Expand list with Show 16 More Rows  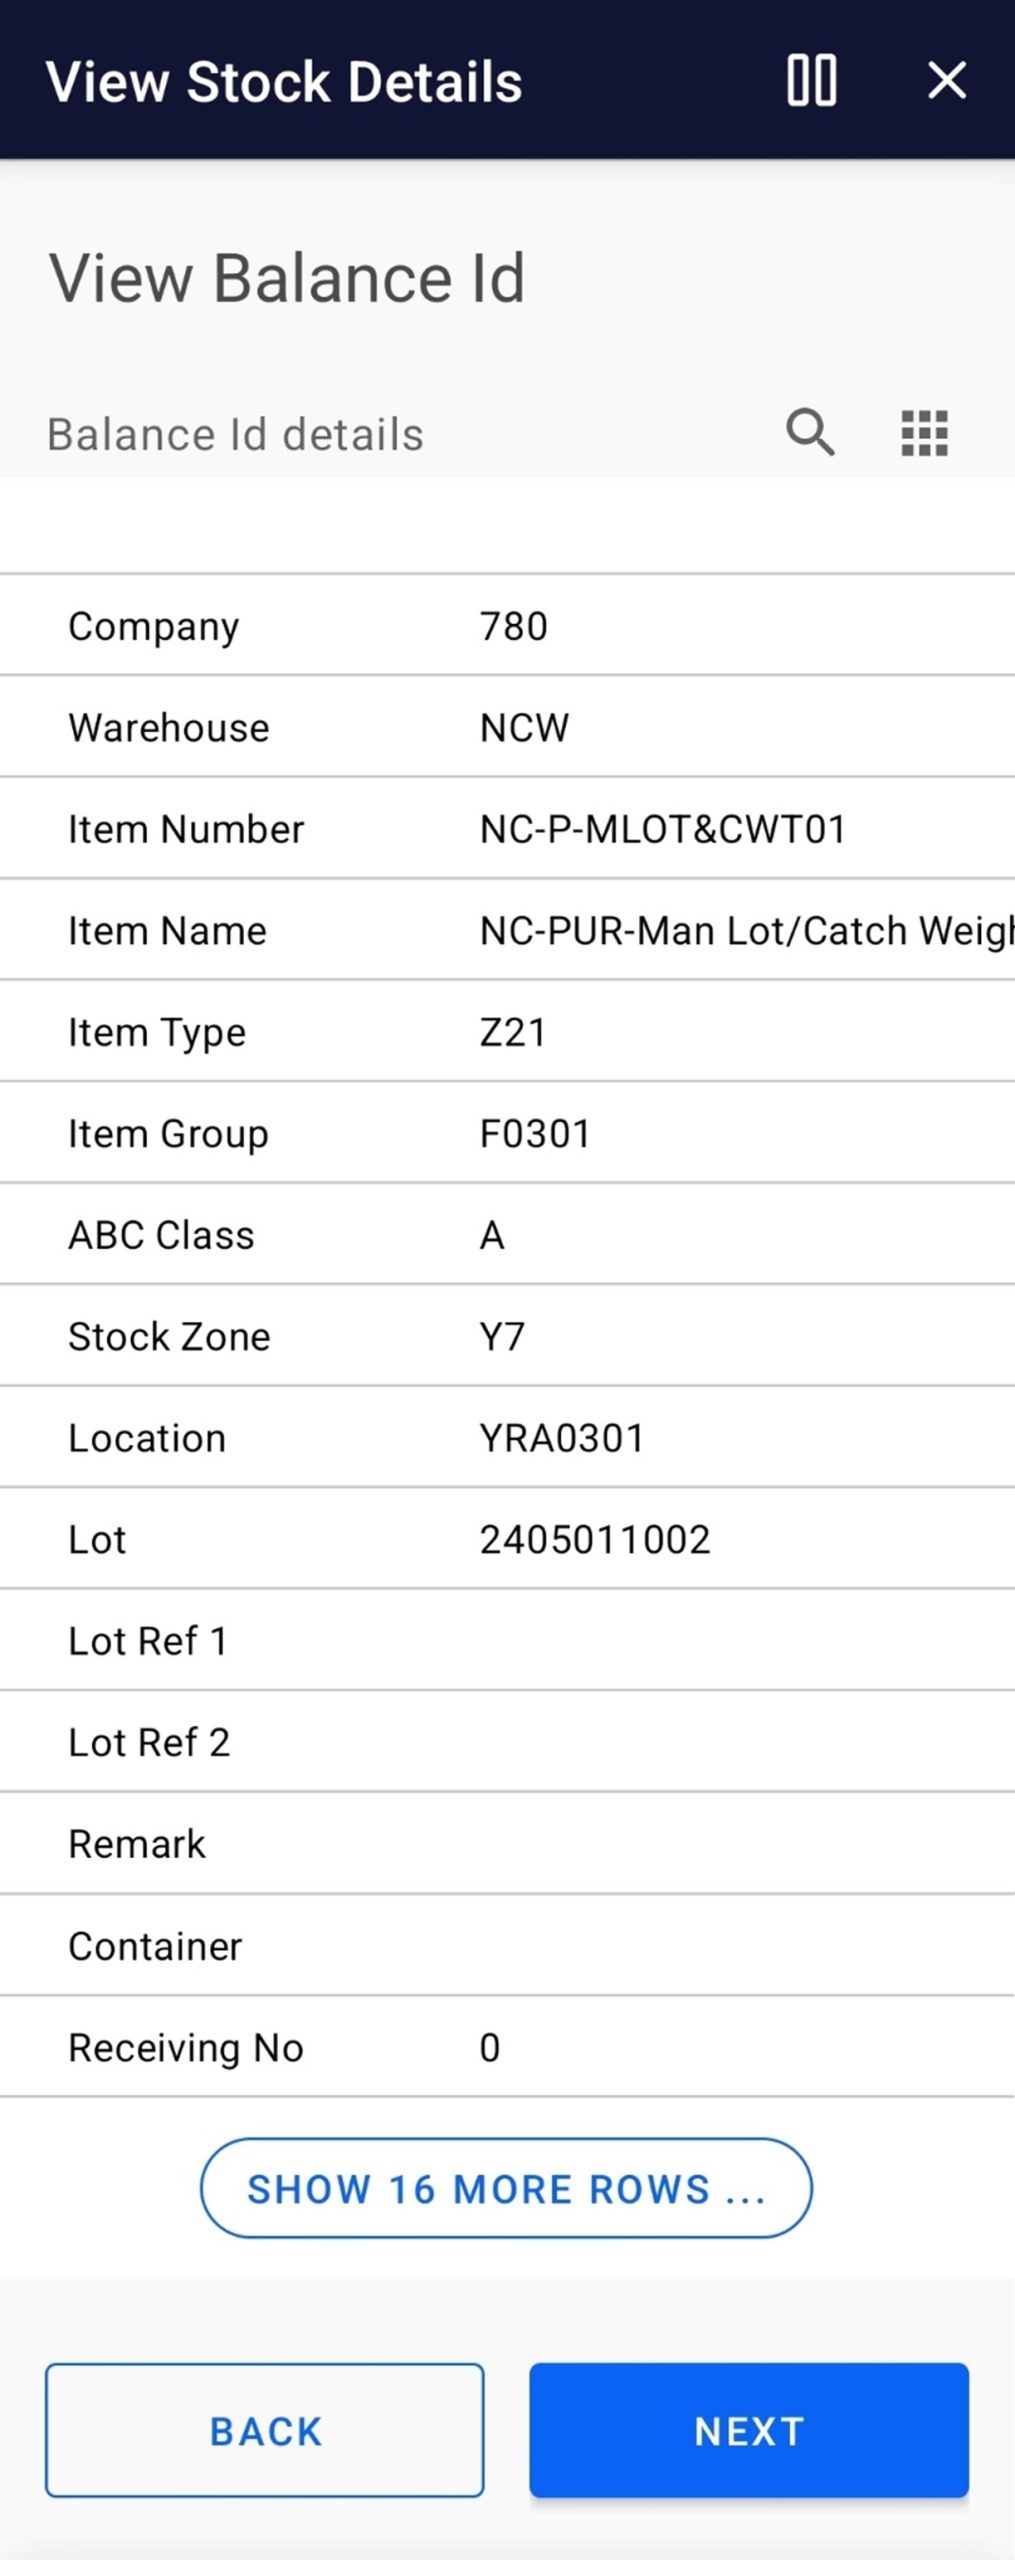click(x=506, y=2188)
